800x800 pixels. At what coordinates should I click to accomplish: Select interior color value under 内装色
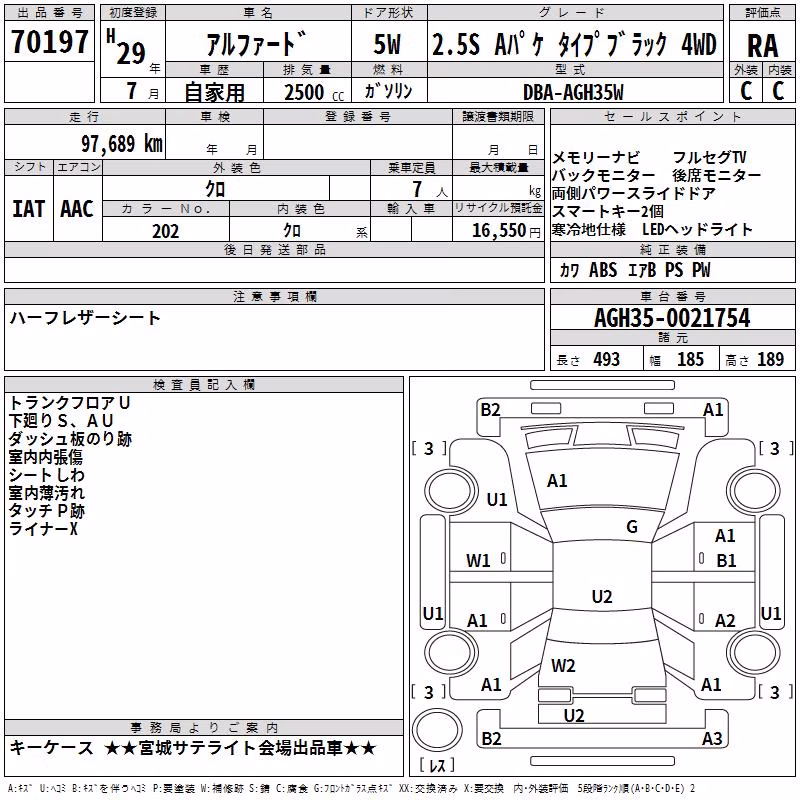[292, 231]
